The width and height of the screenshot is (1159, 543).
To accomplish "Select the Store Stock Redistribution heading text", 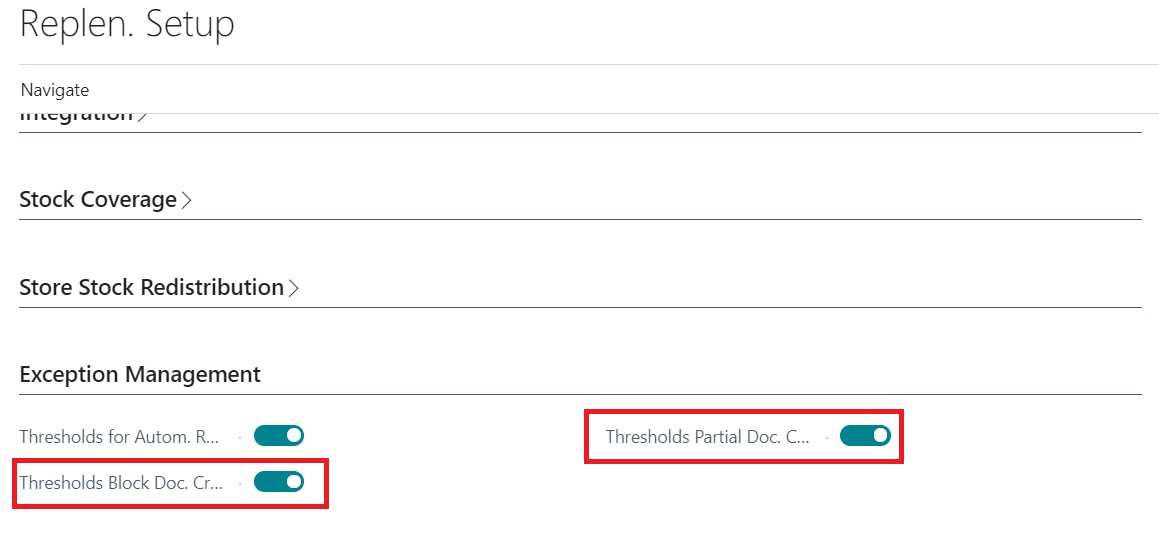I will click(151, 288).
